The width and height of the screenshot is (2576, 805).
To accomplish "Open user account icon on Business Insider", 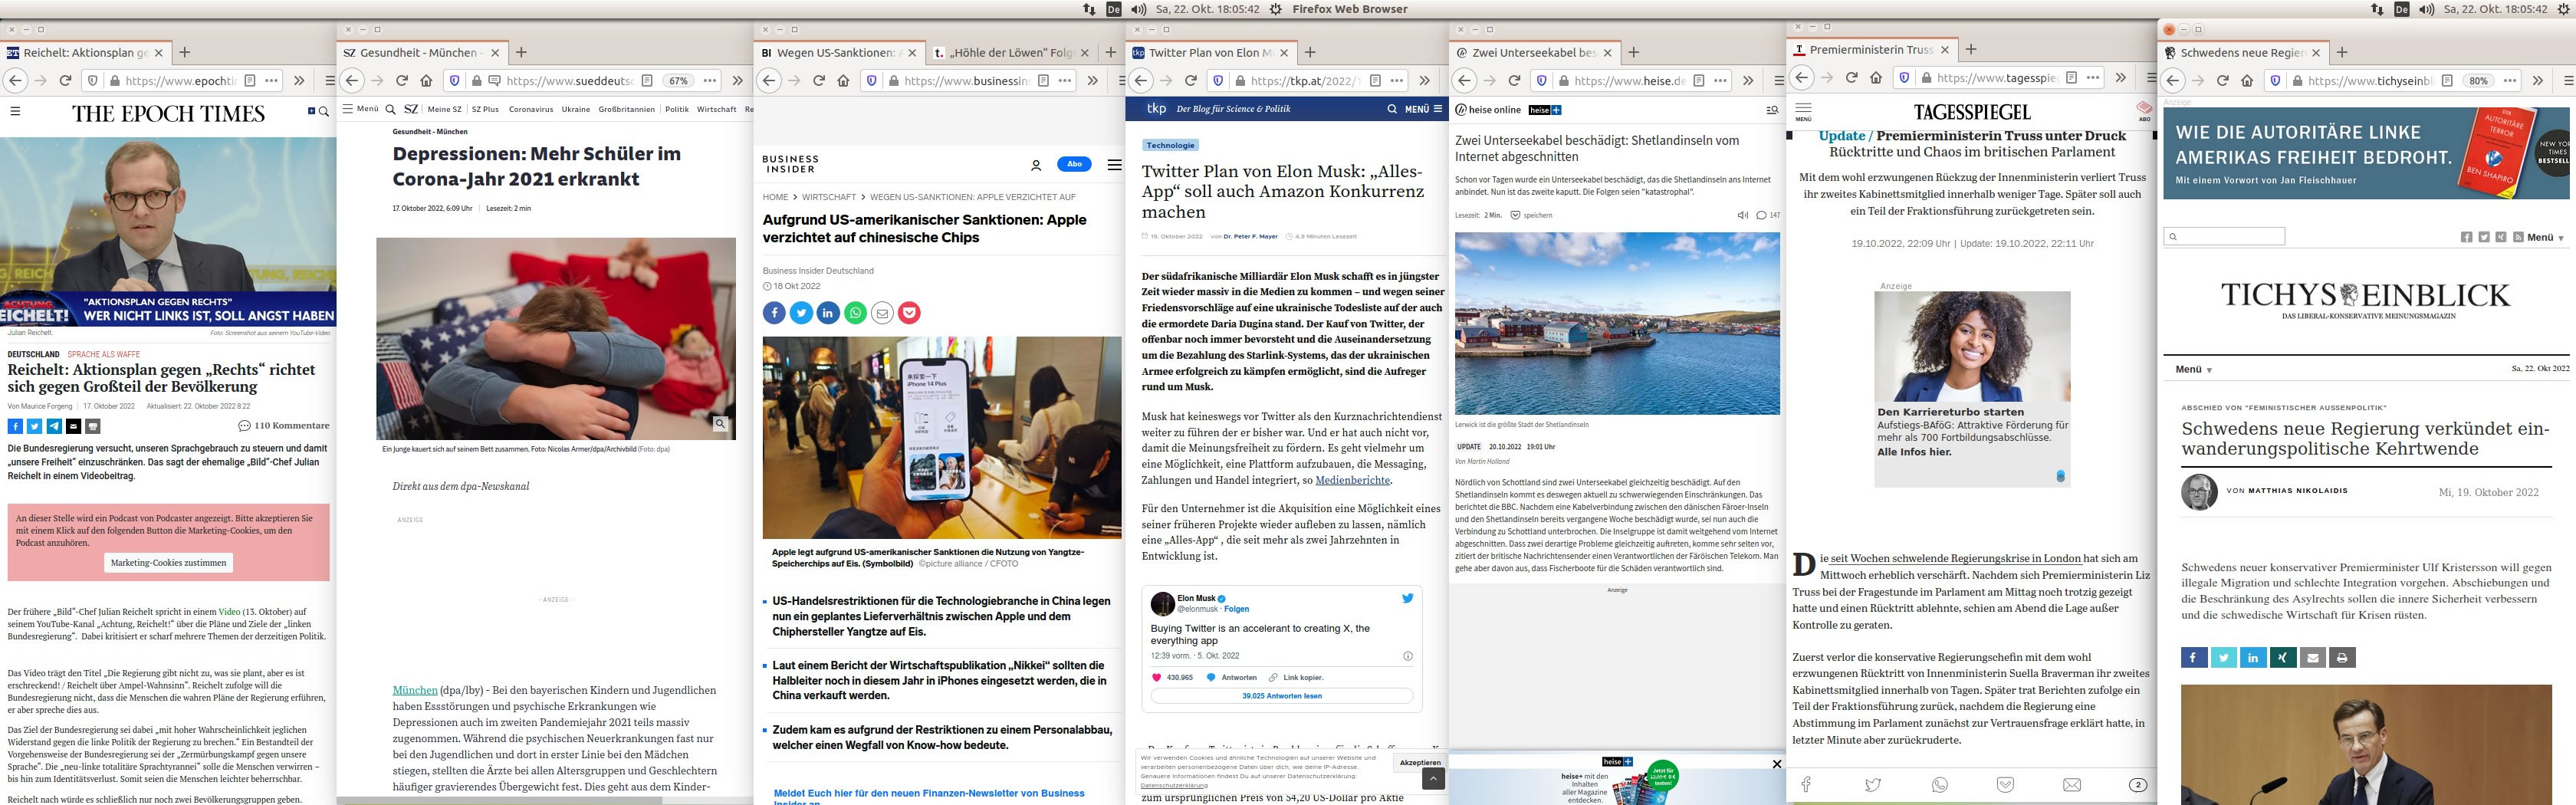I will pyautogui.click(x=1036, y=165).
